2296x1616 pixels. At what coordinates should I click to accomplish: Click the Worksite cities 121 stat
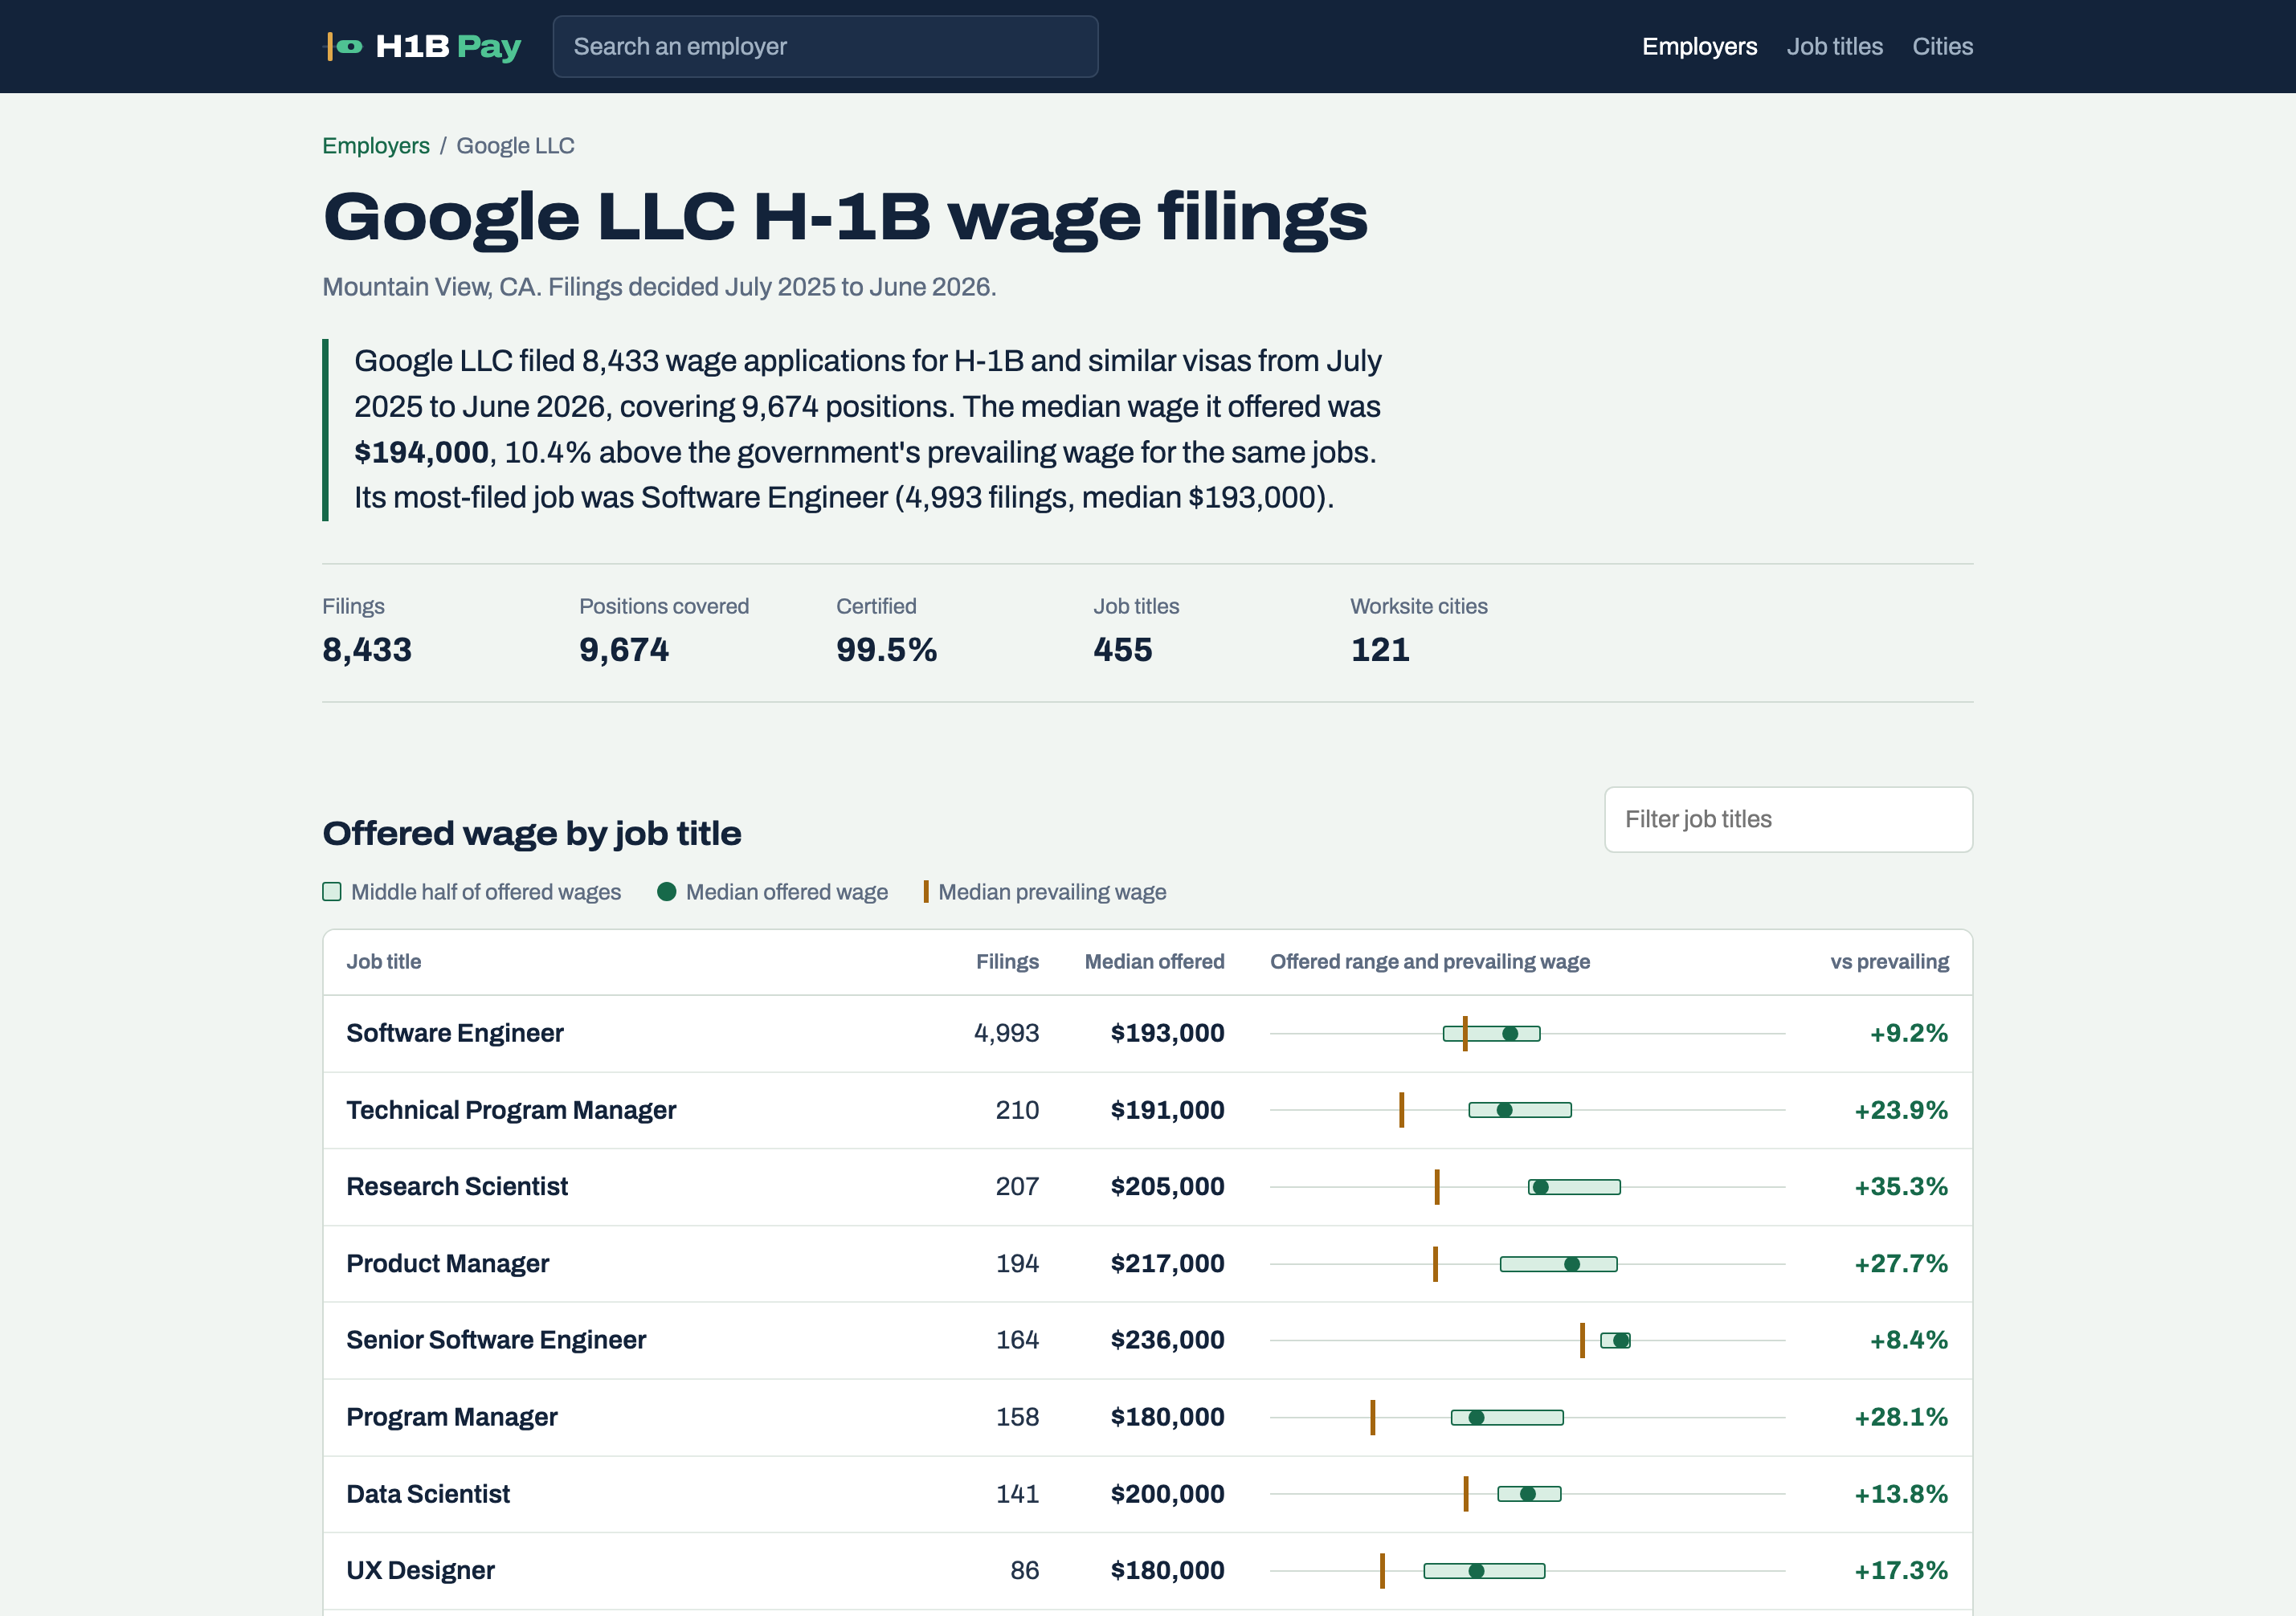(x=1418, y=633)
